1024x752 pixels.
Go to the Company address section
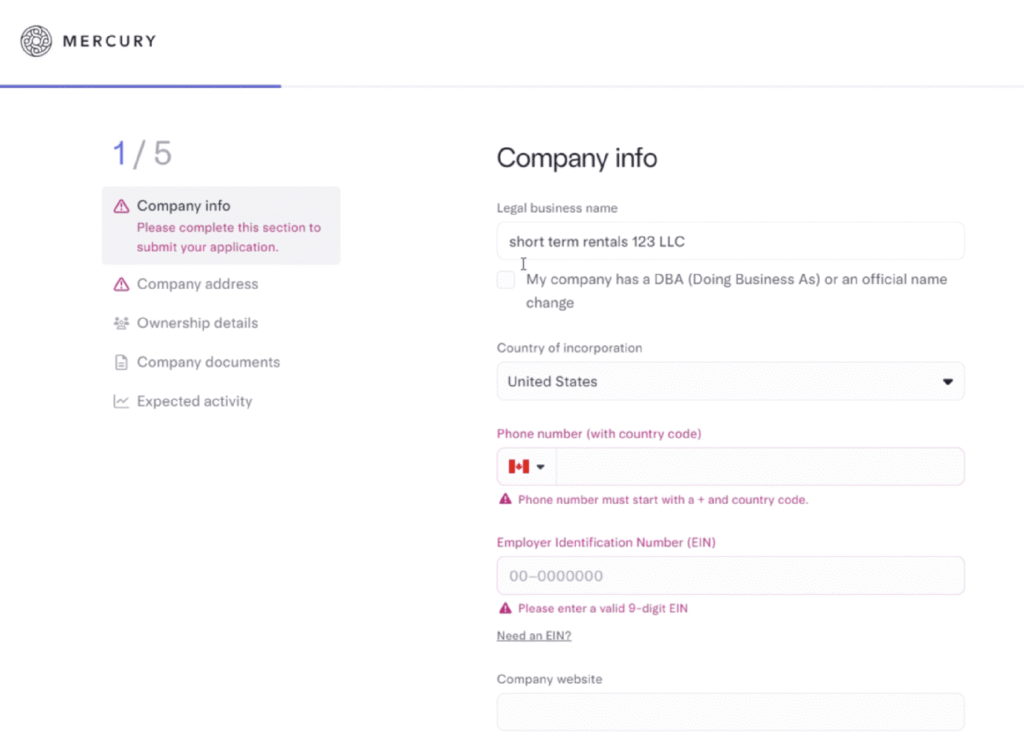pyautogui.click(x=197, y=284)
